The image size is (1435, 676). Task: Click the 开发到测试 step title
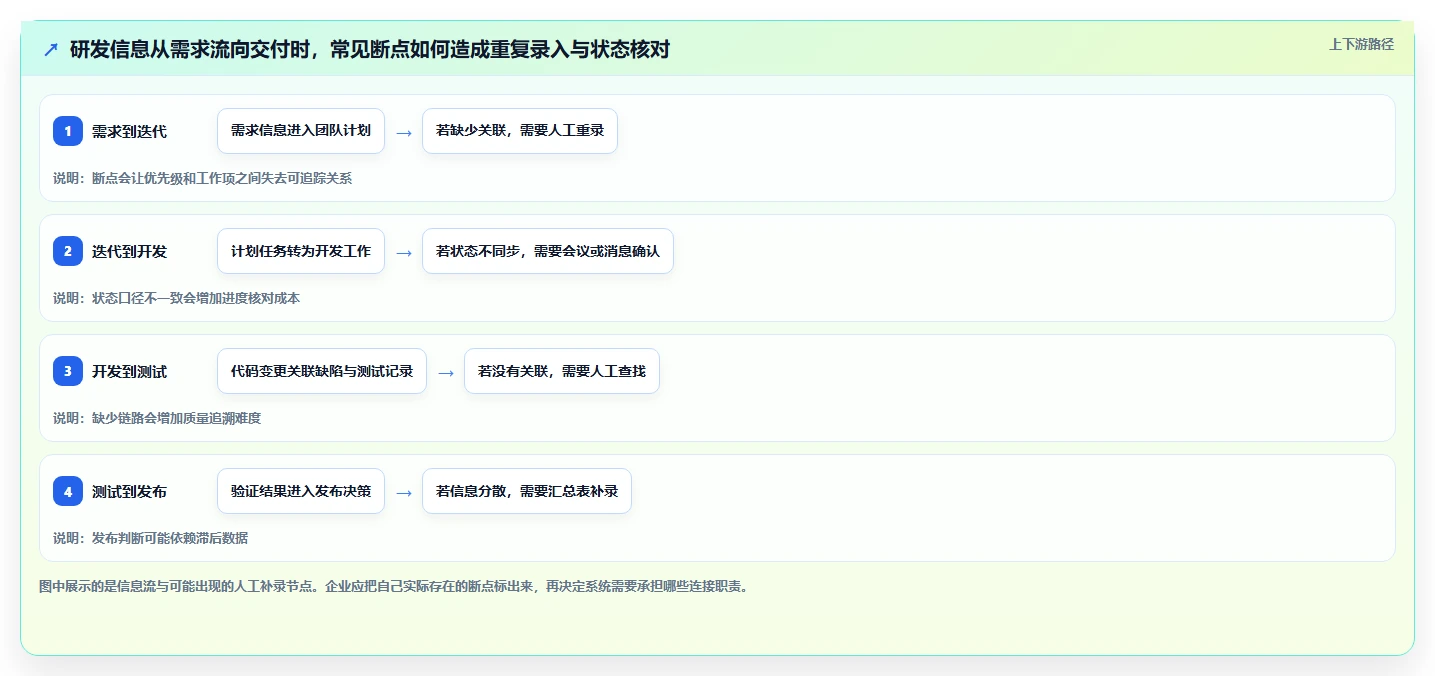tap(129, 371)
